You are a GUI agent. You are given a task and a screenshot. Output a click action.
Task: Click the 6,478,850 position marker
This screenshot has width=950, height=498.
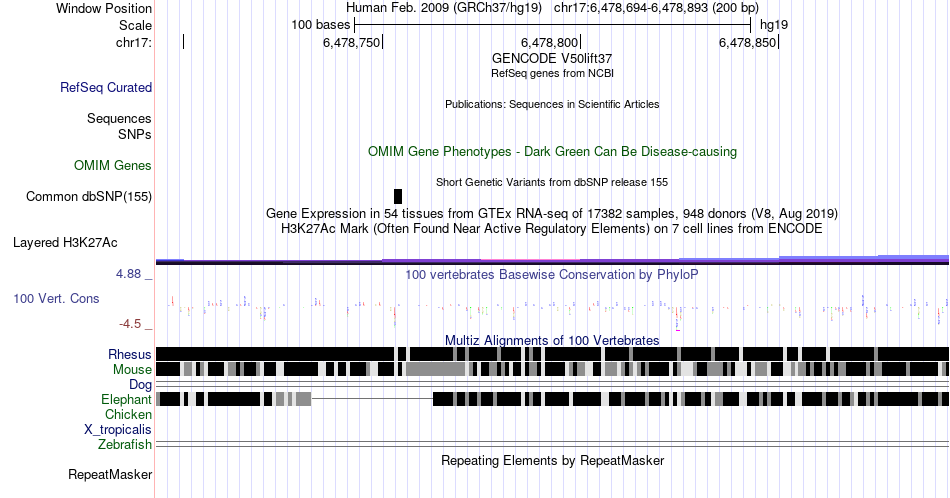(748, 42)
